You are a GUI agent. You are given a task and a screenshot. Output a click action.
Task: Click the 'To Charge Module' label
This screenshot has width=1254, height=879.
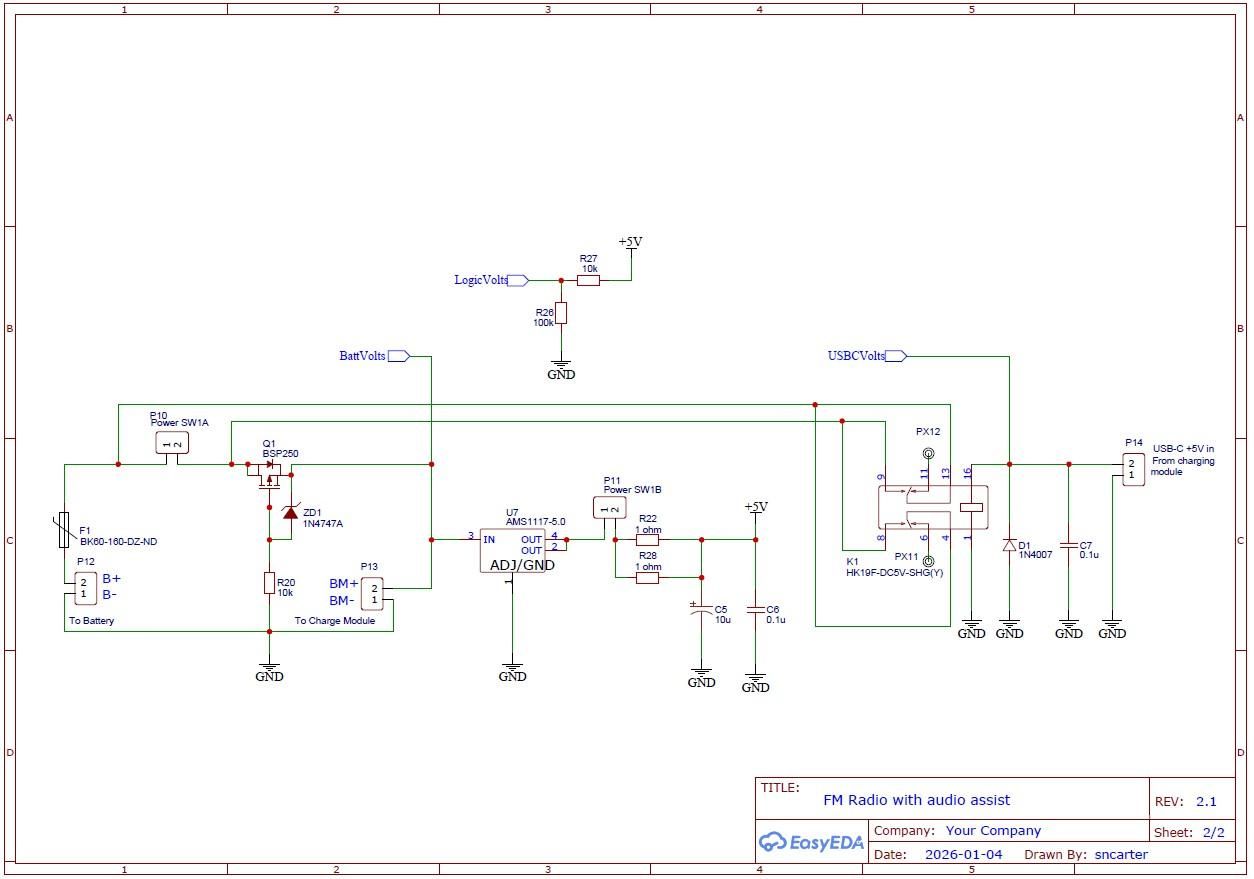click(x=334, y=621)
